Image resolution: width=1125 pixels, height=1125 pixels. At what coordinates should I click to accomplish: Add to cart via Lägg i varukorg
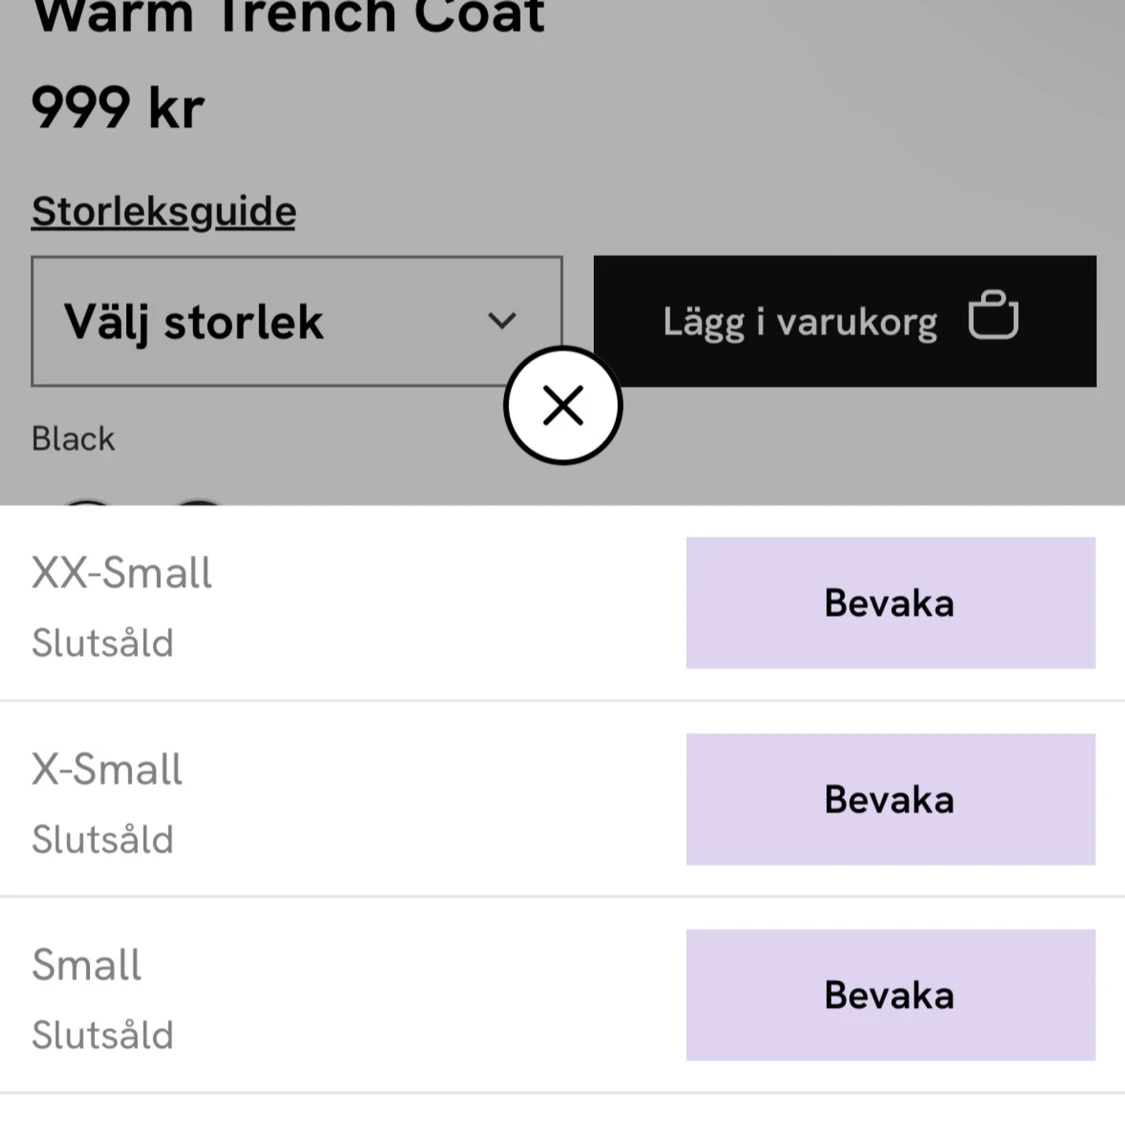844,321
